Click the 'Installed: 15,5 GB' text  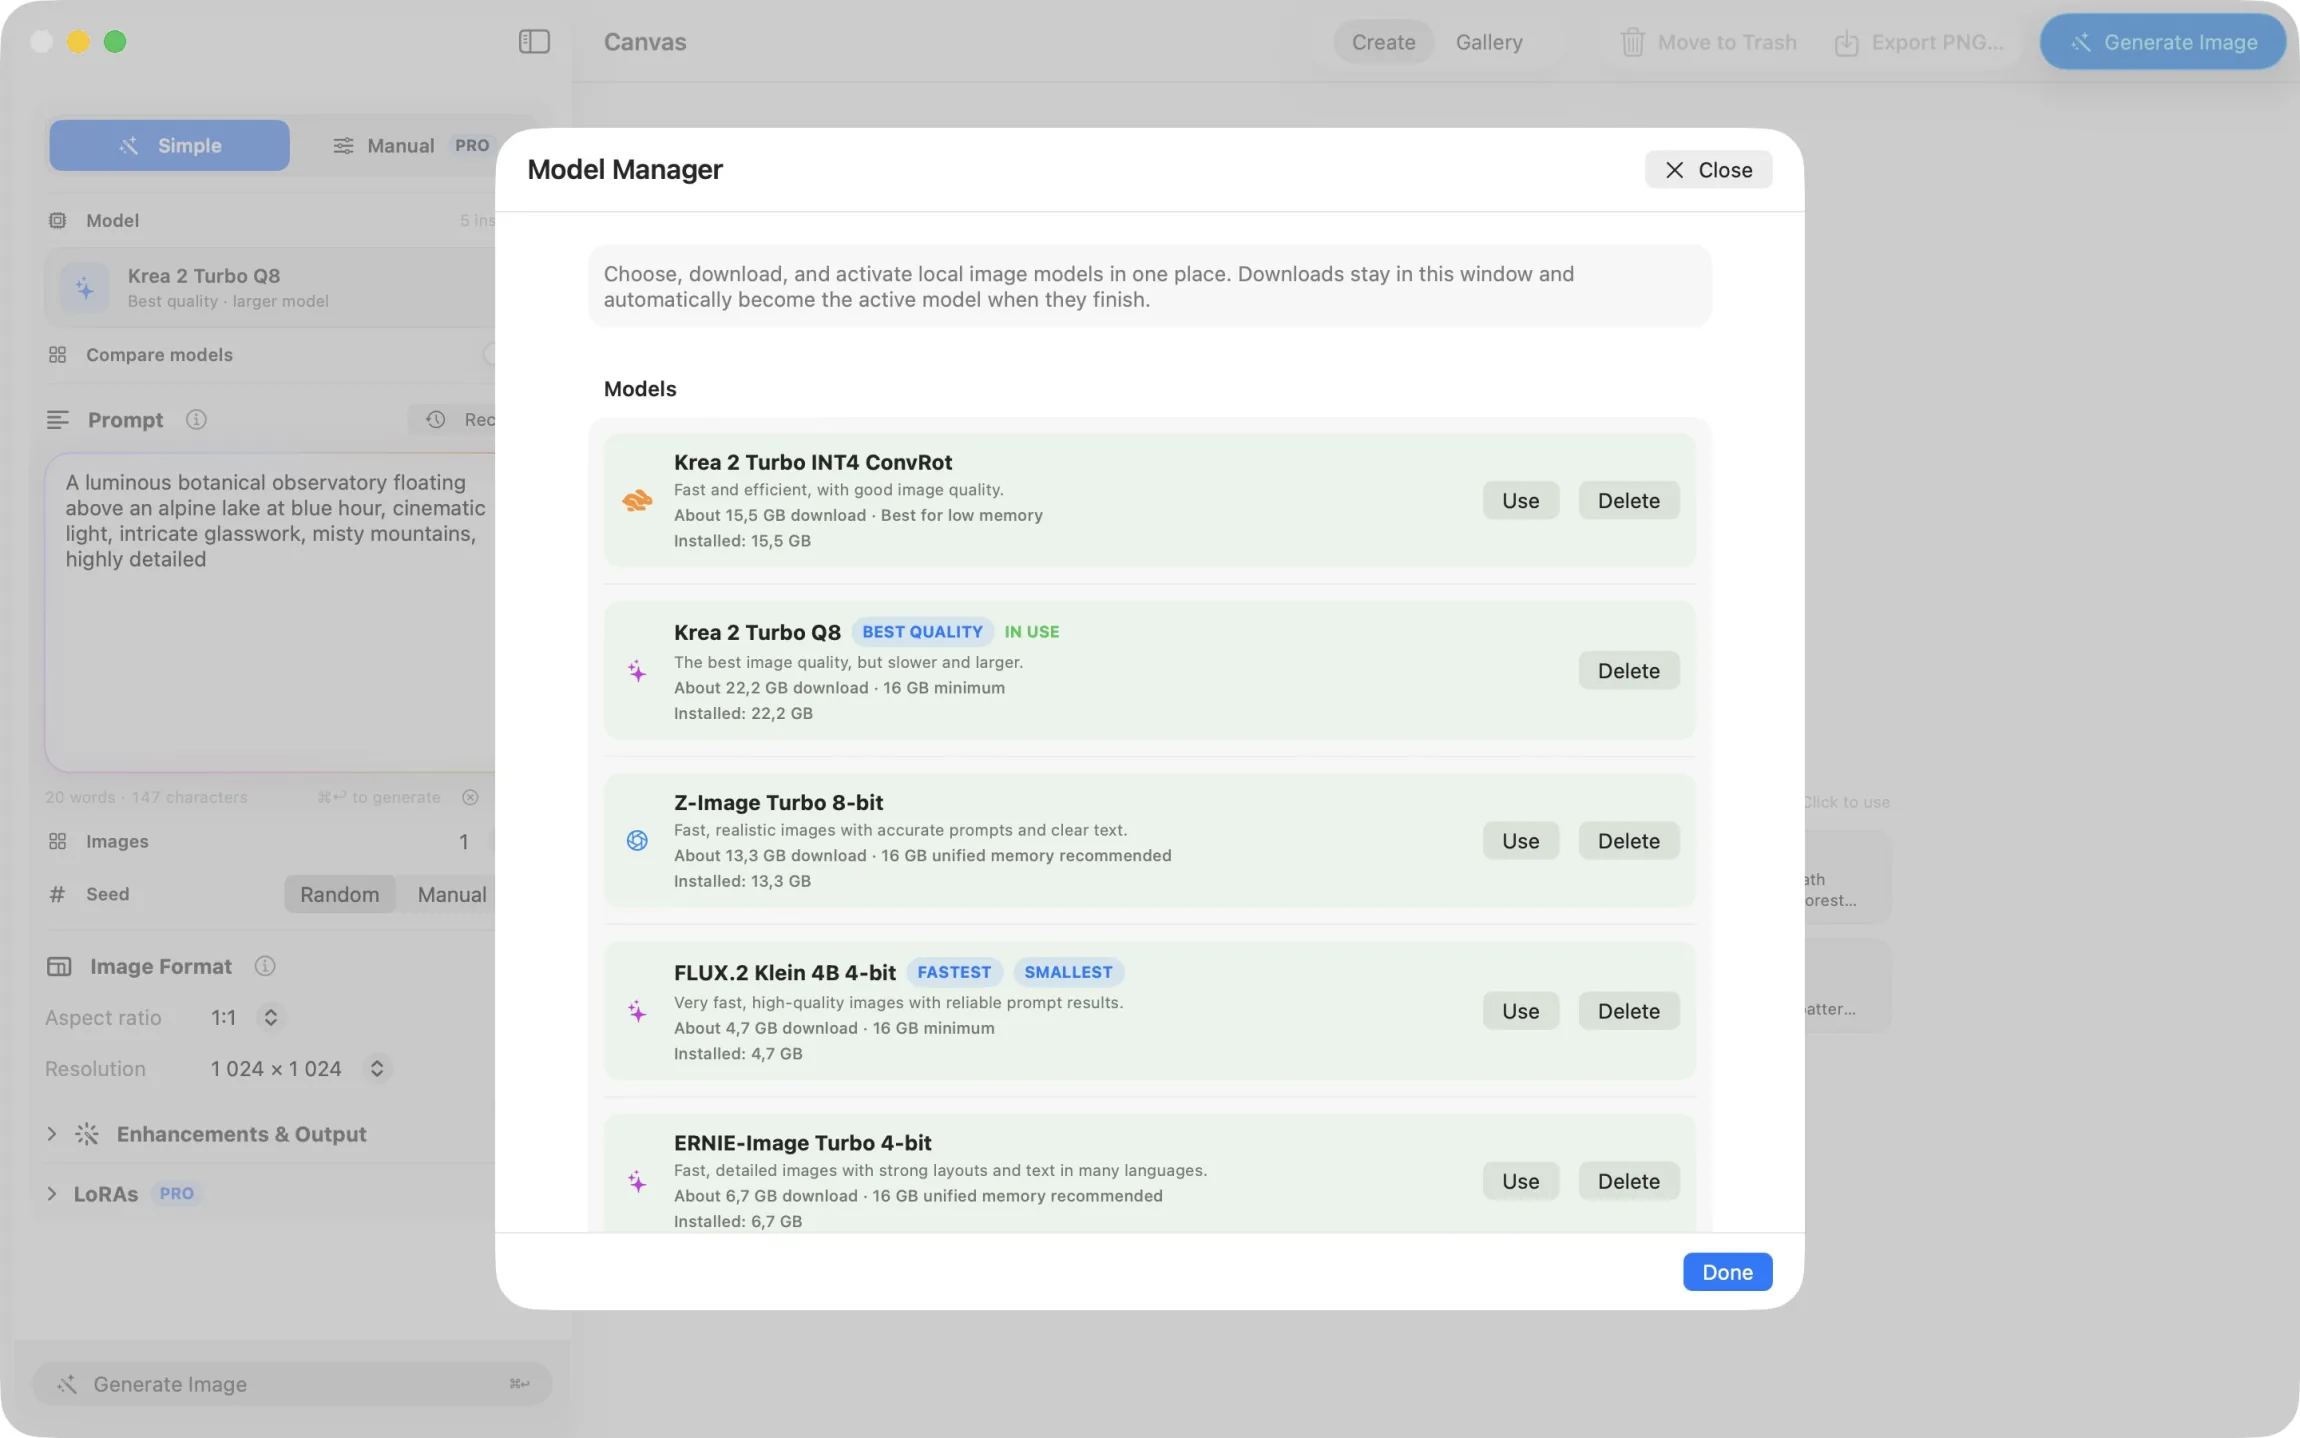tap(742, 541)
